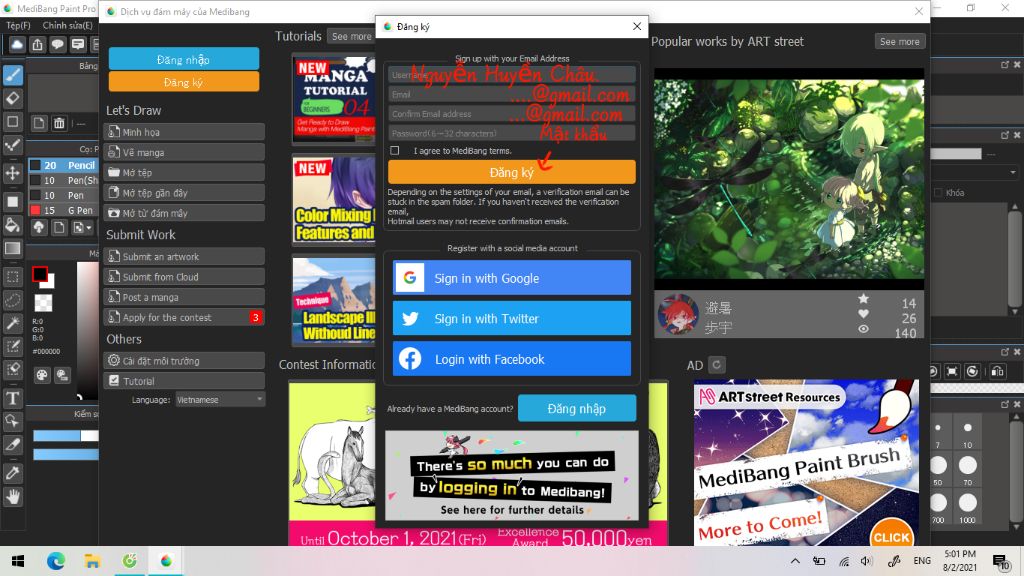Image resolution: width=1024 pixels, height=576 pixels.
Task: Select the Eraser tool
Action: click(x=12, y=99)
